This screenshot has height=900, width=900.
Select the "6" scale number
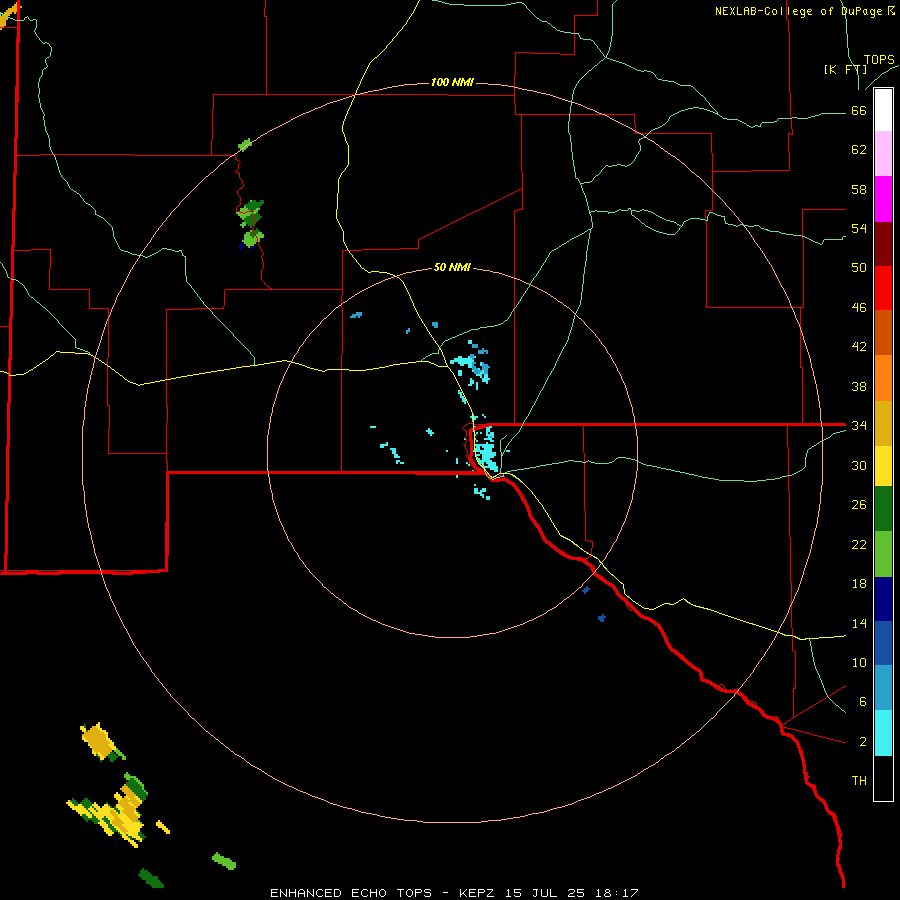(x=863, y=702)
